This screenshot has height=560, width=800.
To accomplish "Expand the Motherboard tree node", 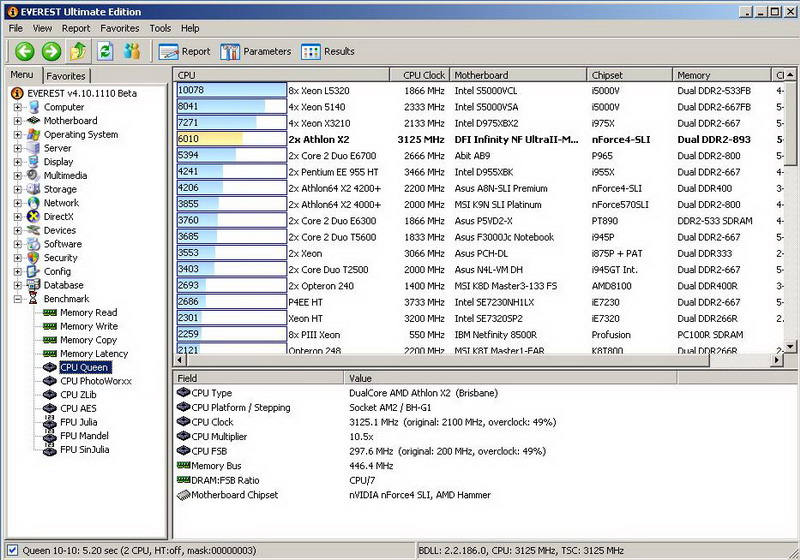I will click(19, 121).
